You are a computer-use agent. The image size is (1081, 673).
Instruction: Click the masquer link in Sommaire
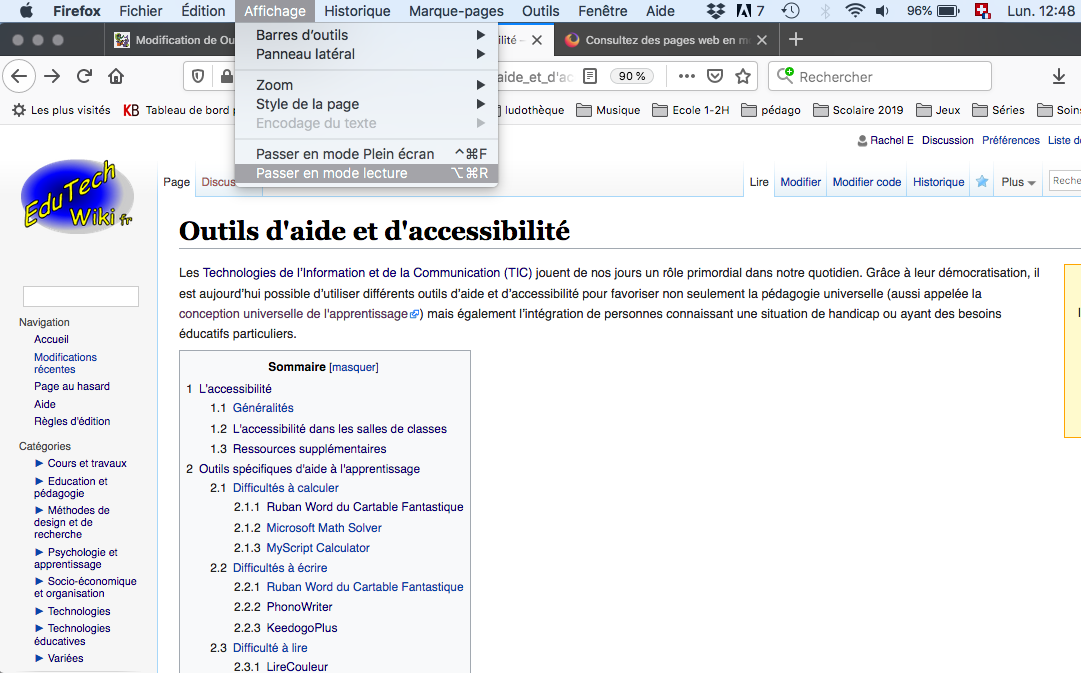tap(354, 368)
